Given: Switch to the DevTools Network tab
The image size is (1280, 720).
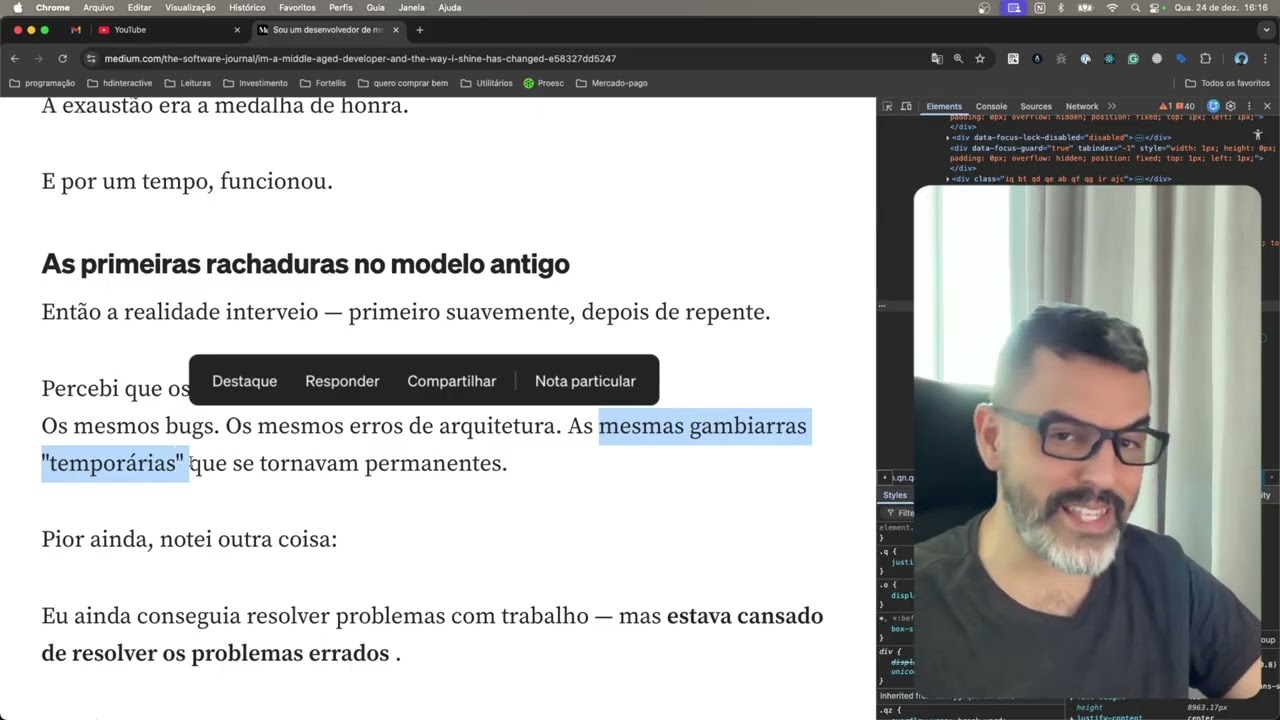Looking at the screenshot, I should [x=1082, y=106].
